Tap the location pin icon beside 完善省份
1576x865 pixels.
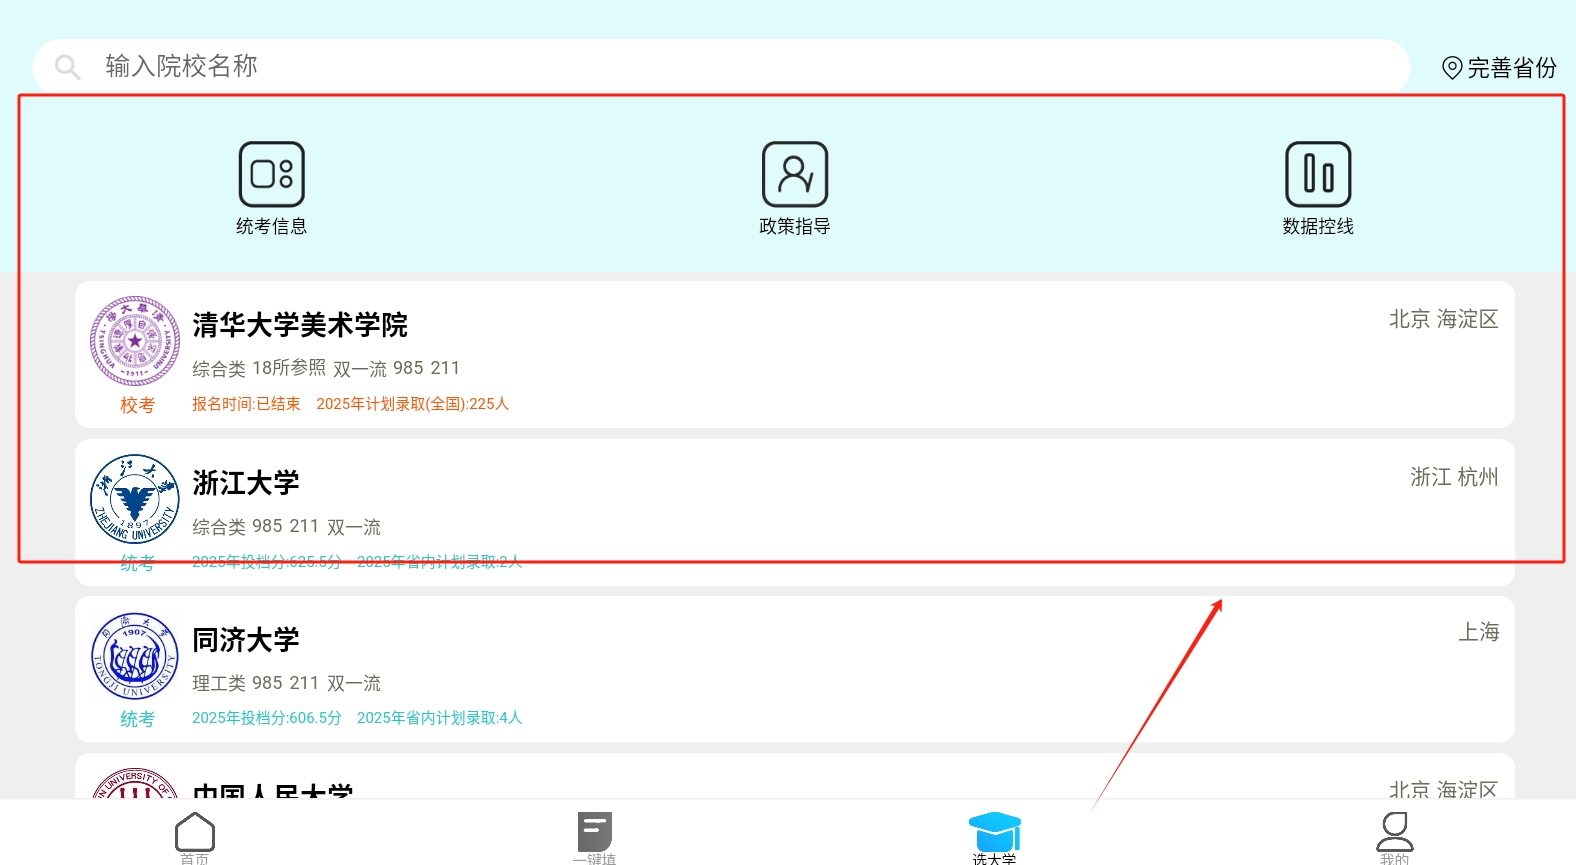point(1452,68)
